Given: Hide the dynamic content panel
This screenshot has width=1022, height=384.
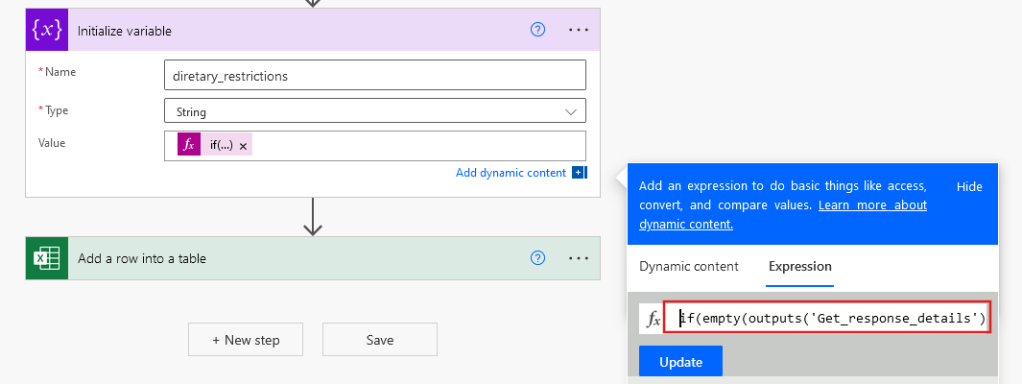Looking at the screenshot, I should pos(969,186).
